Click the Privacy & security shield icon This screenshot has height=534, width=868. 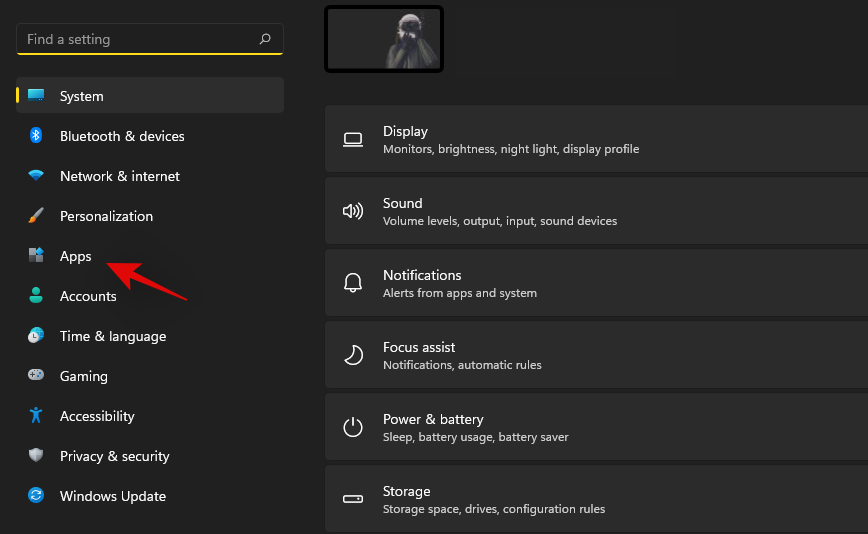36,456
